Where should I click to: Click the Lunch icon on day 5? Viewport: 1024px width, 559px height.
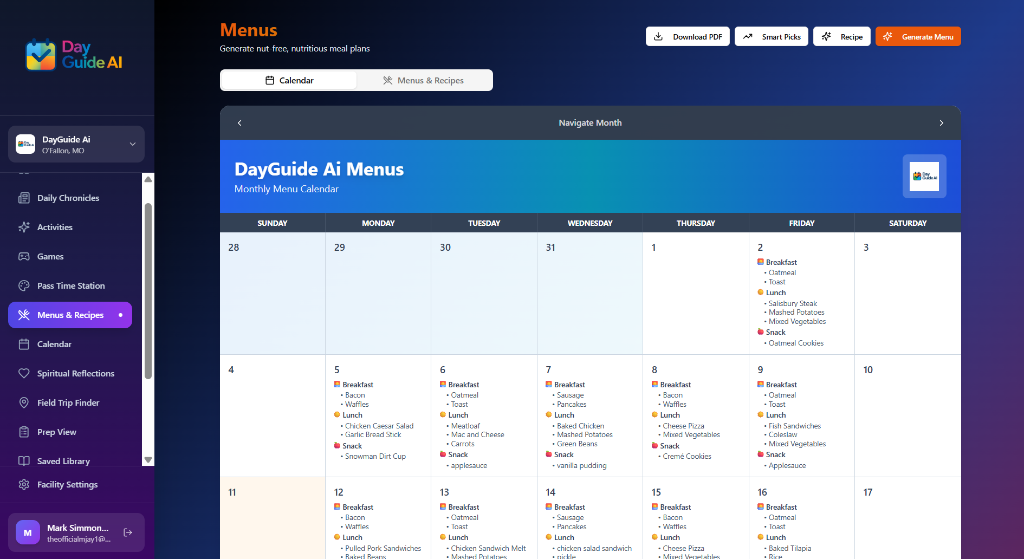(x=337, y=415)
